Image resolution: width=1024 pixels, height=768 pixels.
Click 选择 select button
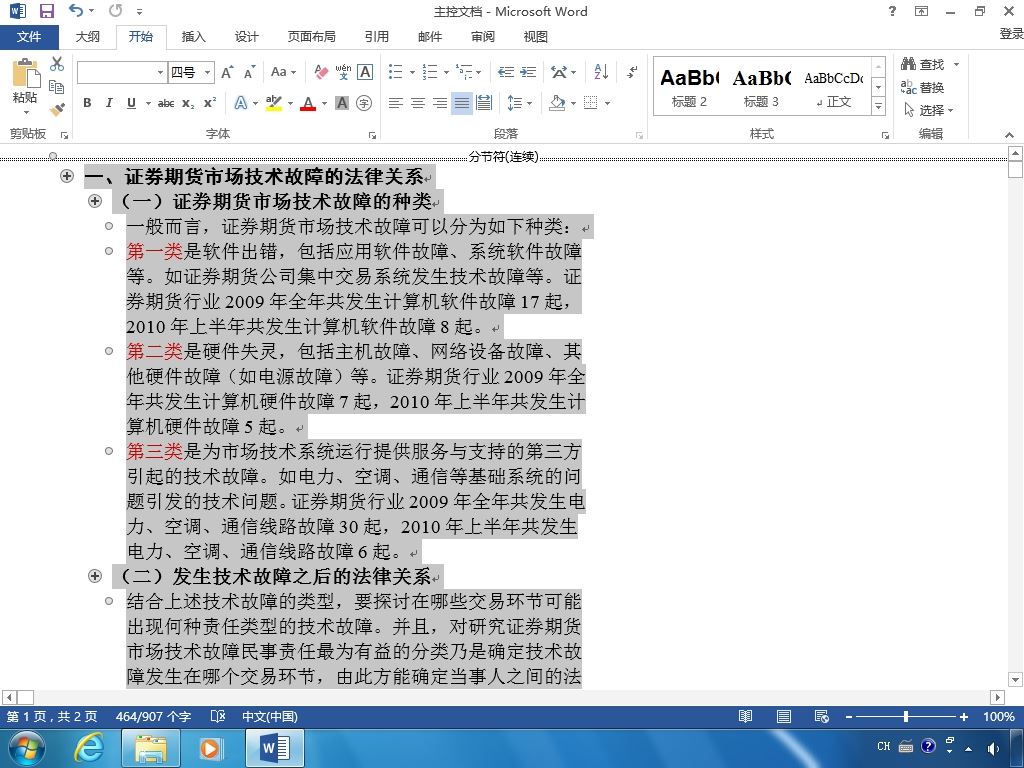929,110
